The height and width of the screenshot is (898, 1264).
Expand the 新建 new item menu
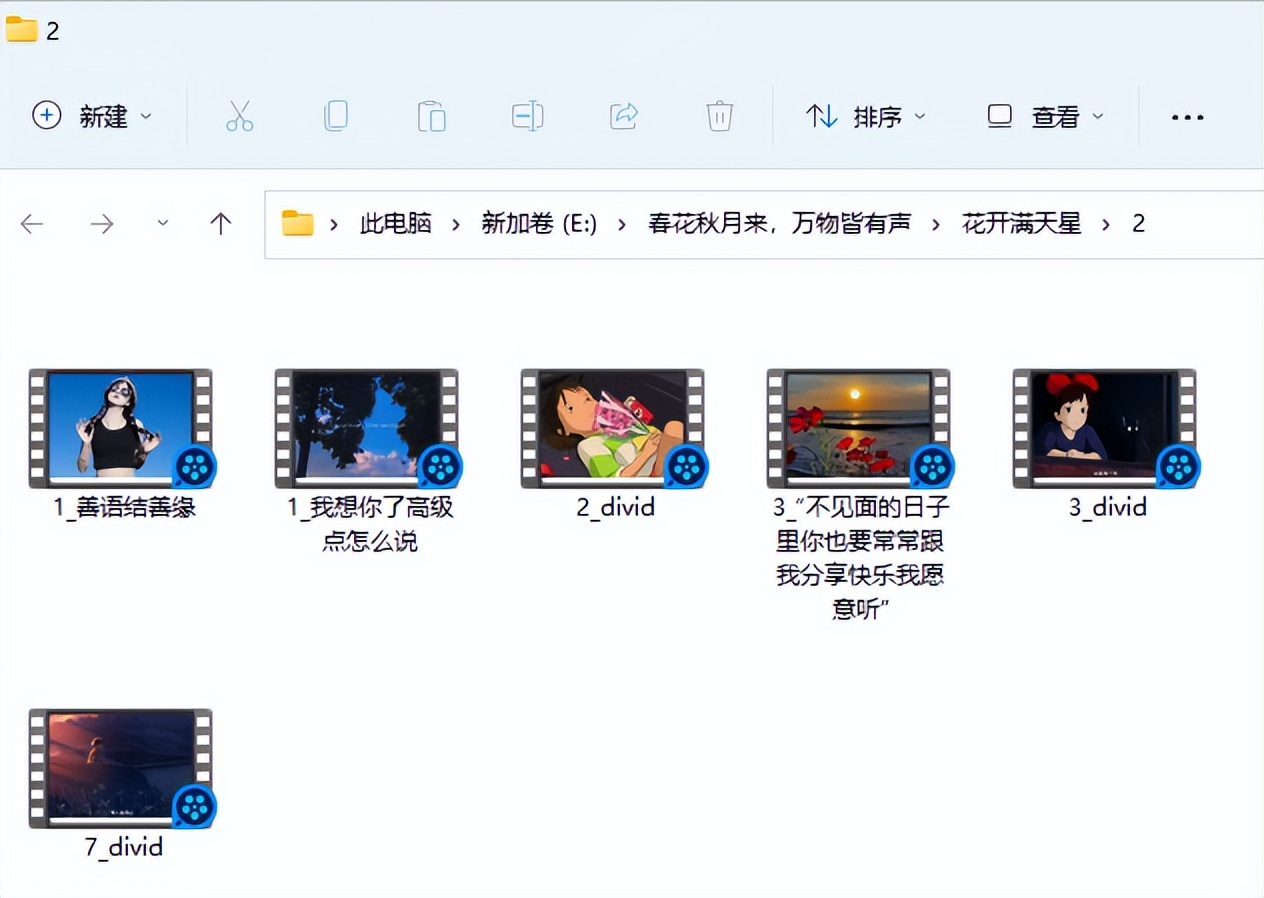tap(93, 116)
